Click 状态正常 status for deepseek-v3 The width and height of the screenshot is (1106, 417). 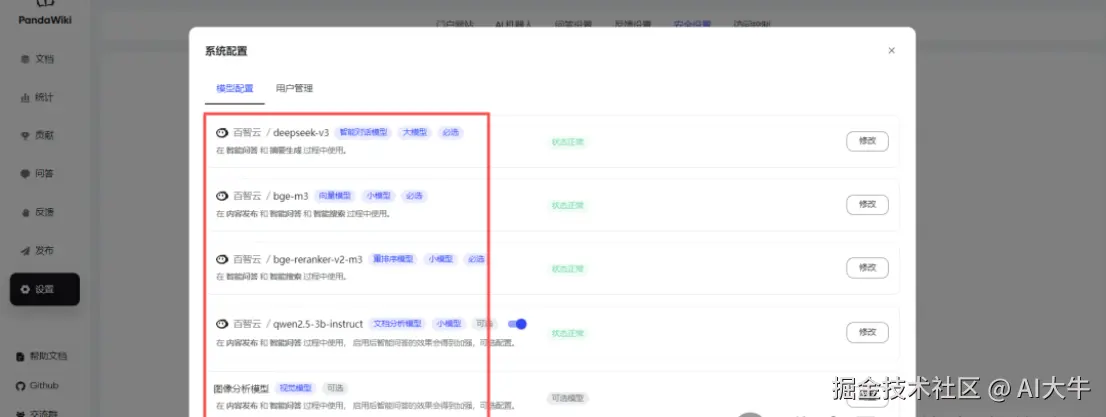568,142
